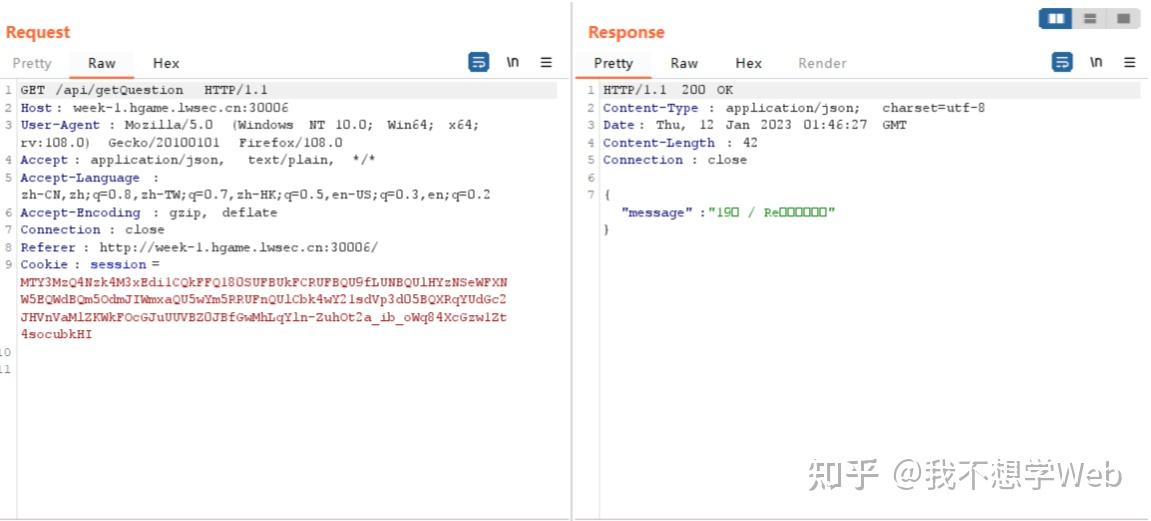Click the Referer header line
This screenshot has width=1151, height=521.
pos(199,247)
